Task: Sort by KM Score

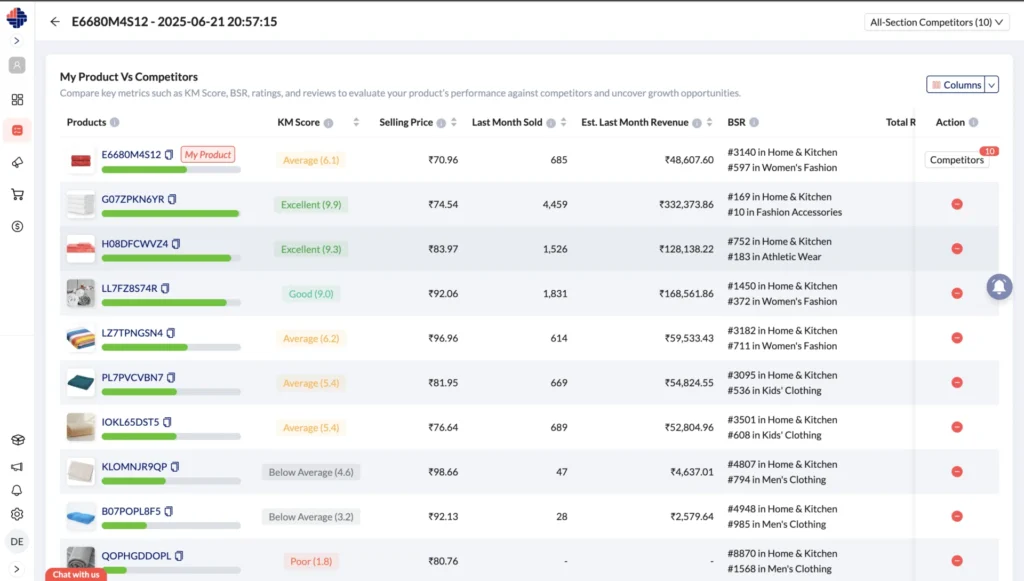Action: (x=356, y=122)
